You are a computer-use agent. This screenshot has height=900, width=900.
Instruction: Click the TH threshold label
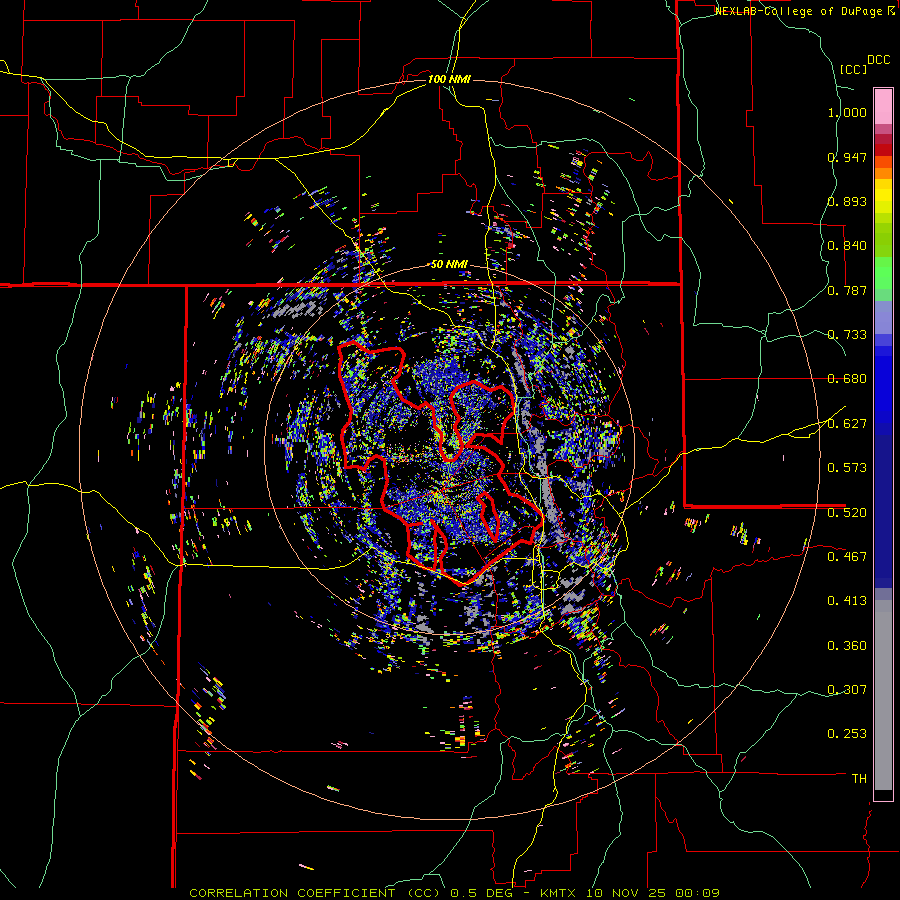point(859,779)
